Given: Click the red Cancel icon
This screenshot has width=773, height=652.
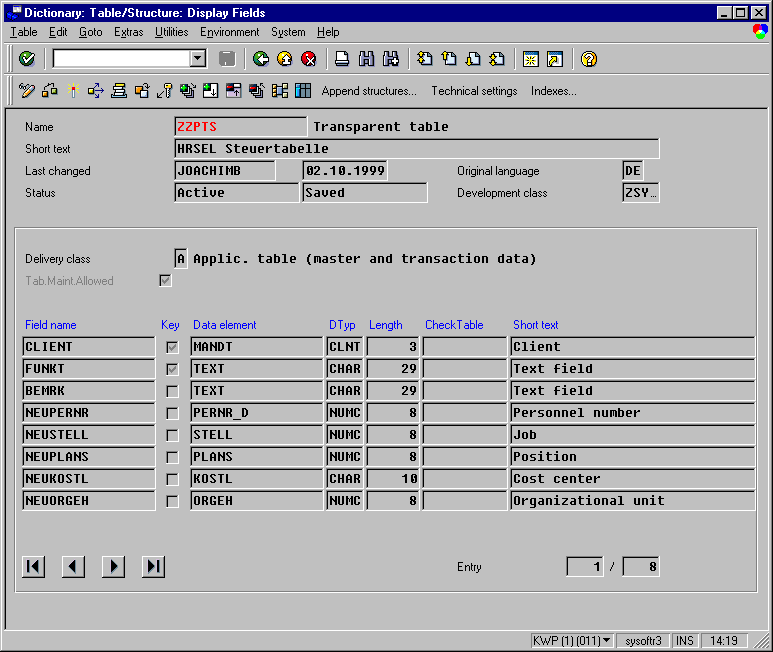Looking at the screenshot, I should click(309, 59).
